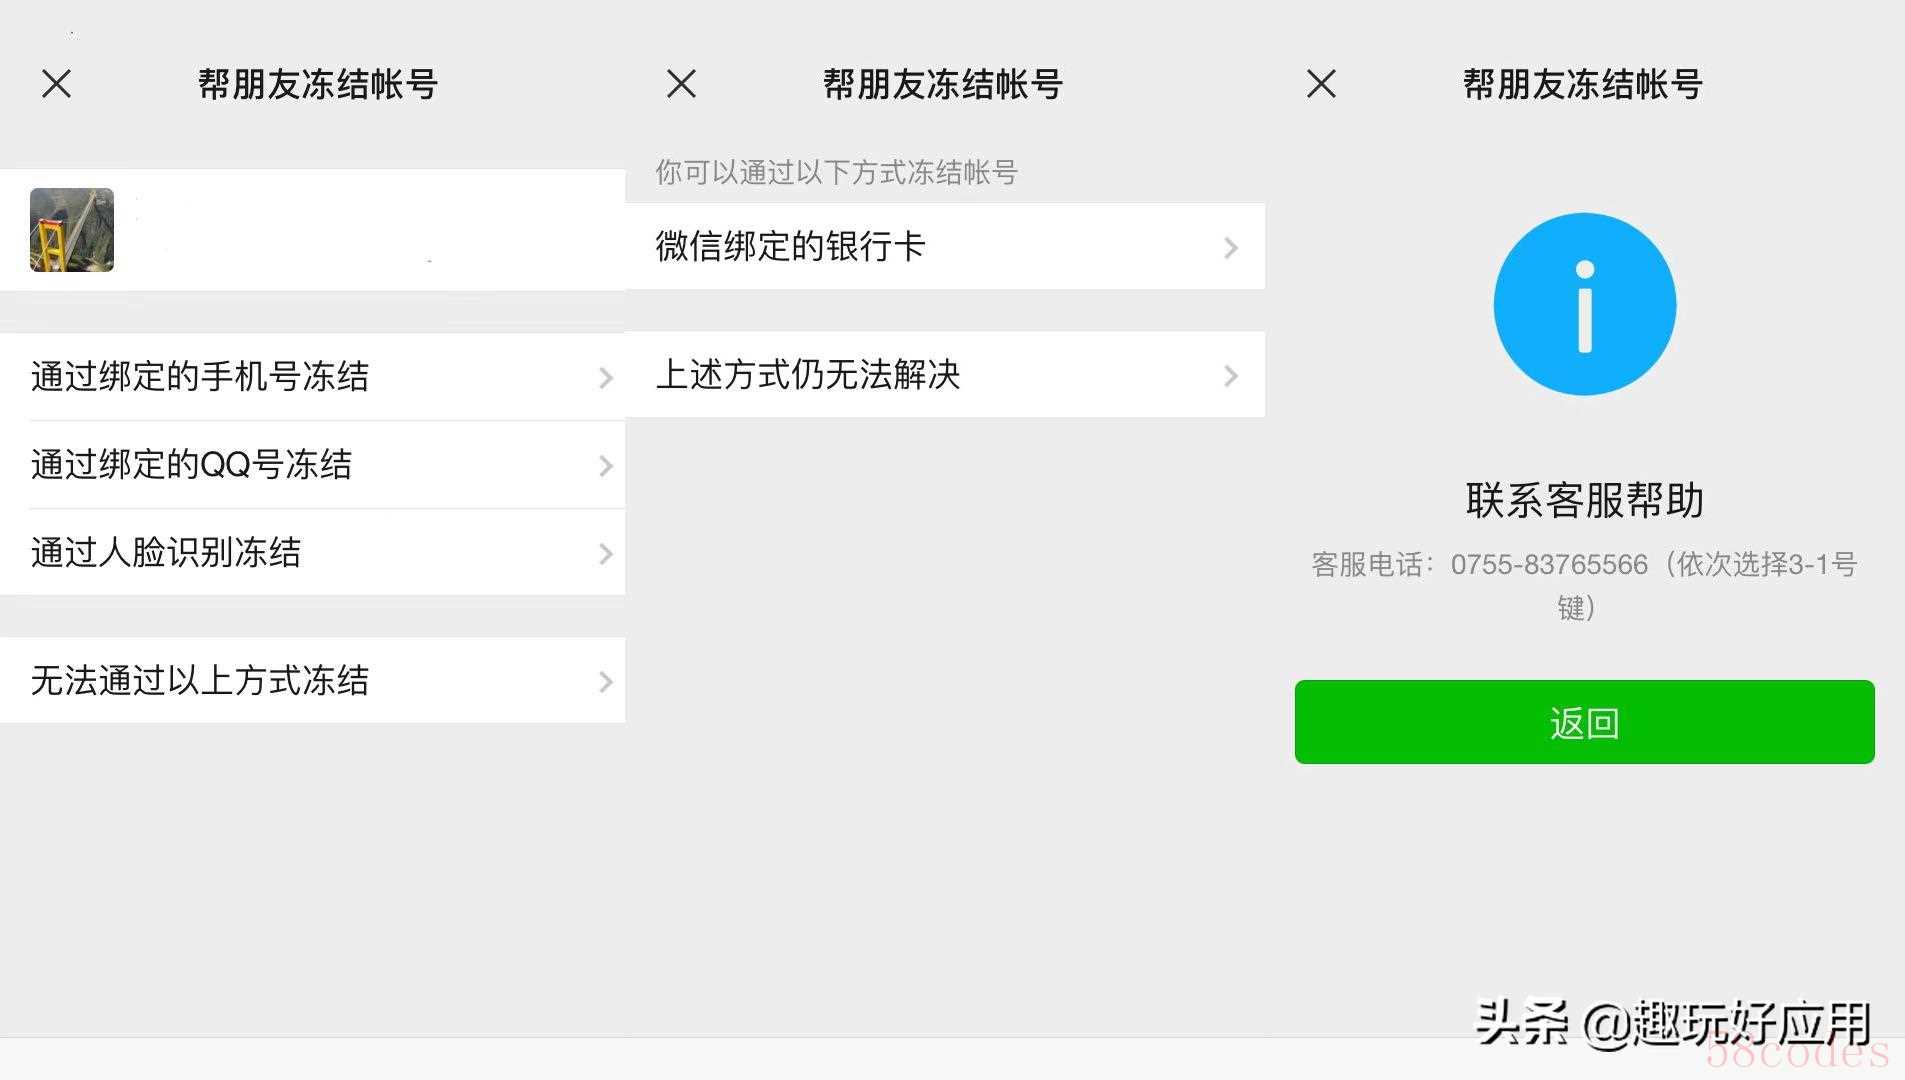This screenshot has height=1080, width=1905.
Task: Close the right 帮朋友冻结帐号 panel with X
Action: pyautogui.click(x=1321, y=84)
